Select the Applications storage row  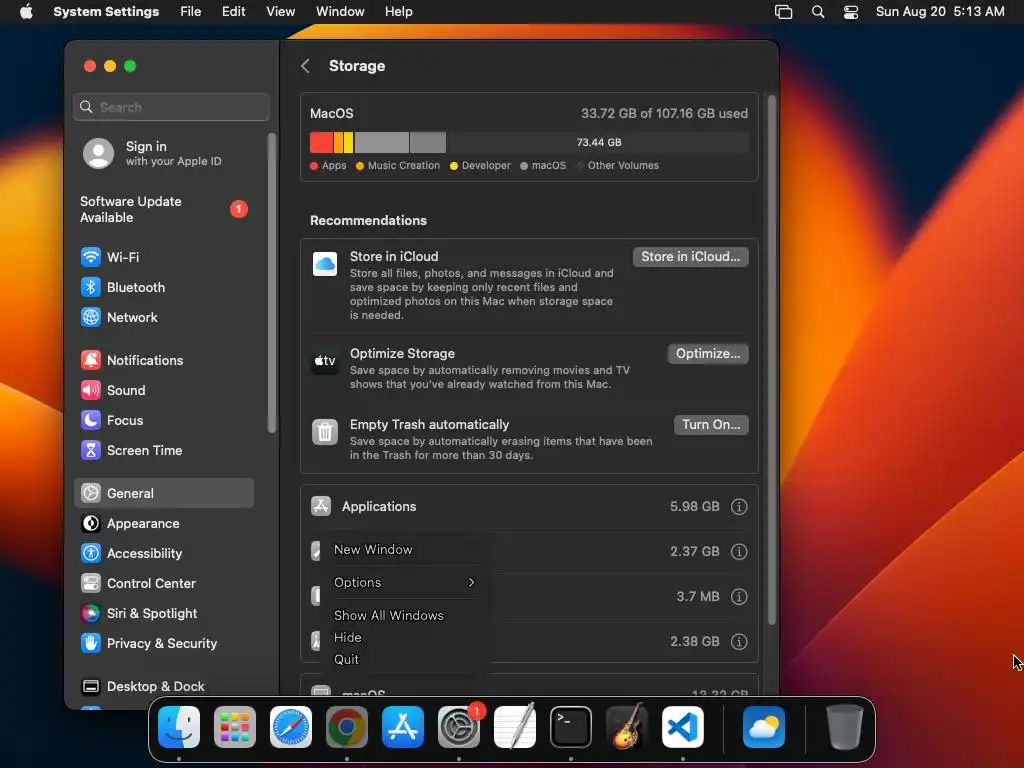point(530,507)
